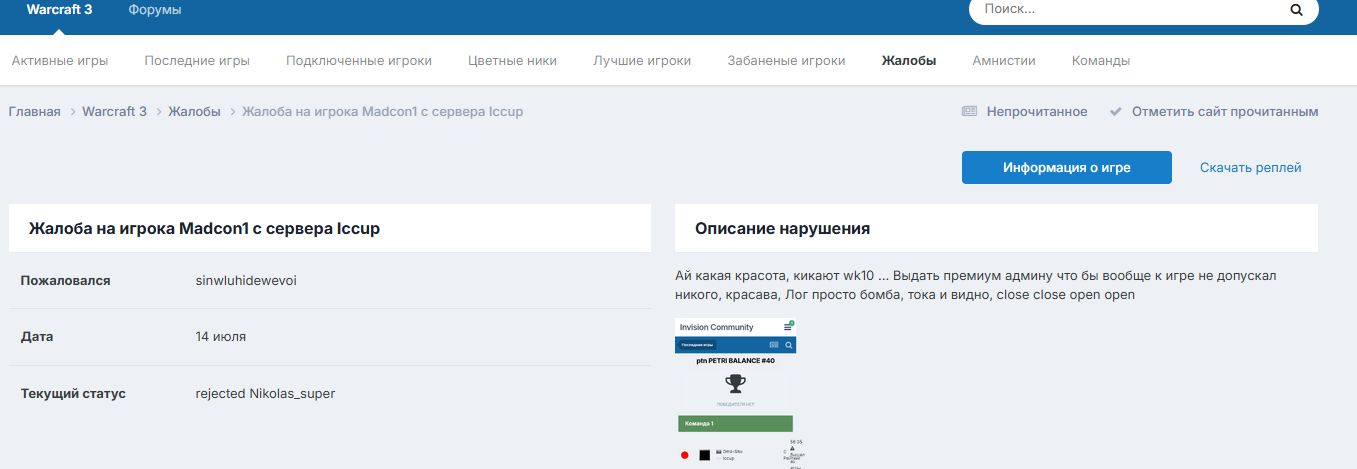Click the violation description paragraph
Image resolution: width=1357 pixels, height=469 pixels.
point(976,285)
